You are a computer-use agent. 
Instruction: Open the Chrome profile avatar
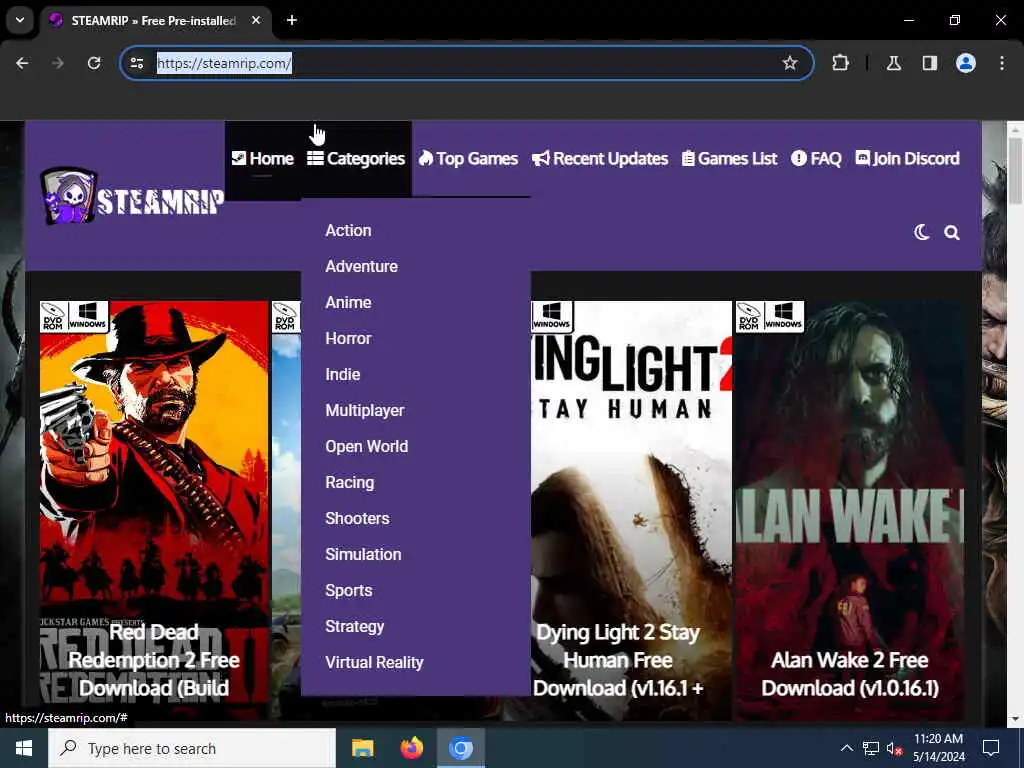pyautogui.click(x=966, y=63)
